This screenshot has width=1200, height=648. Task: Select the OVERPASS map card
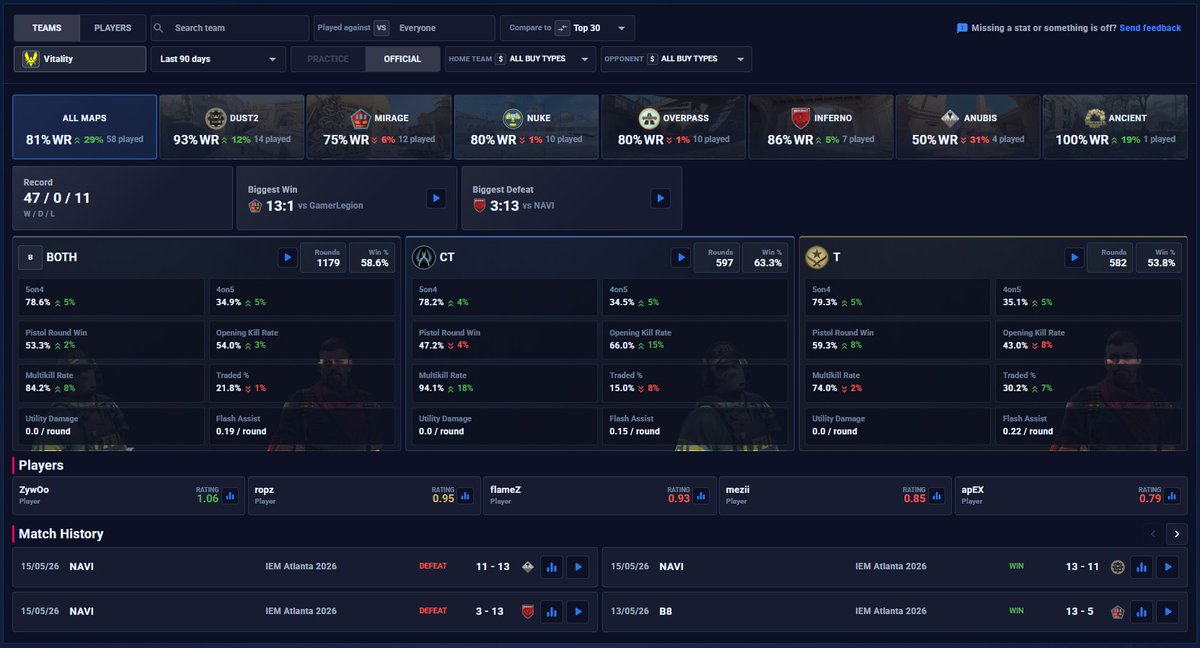(673, 127)
